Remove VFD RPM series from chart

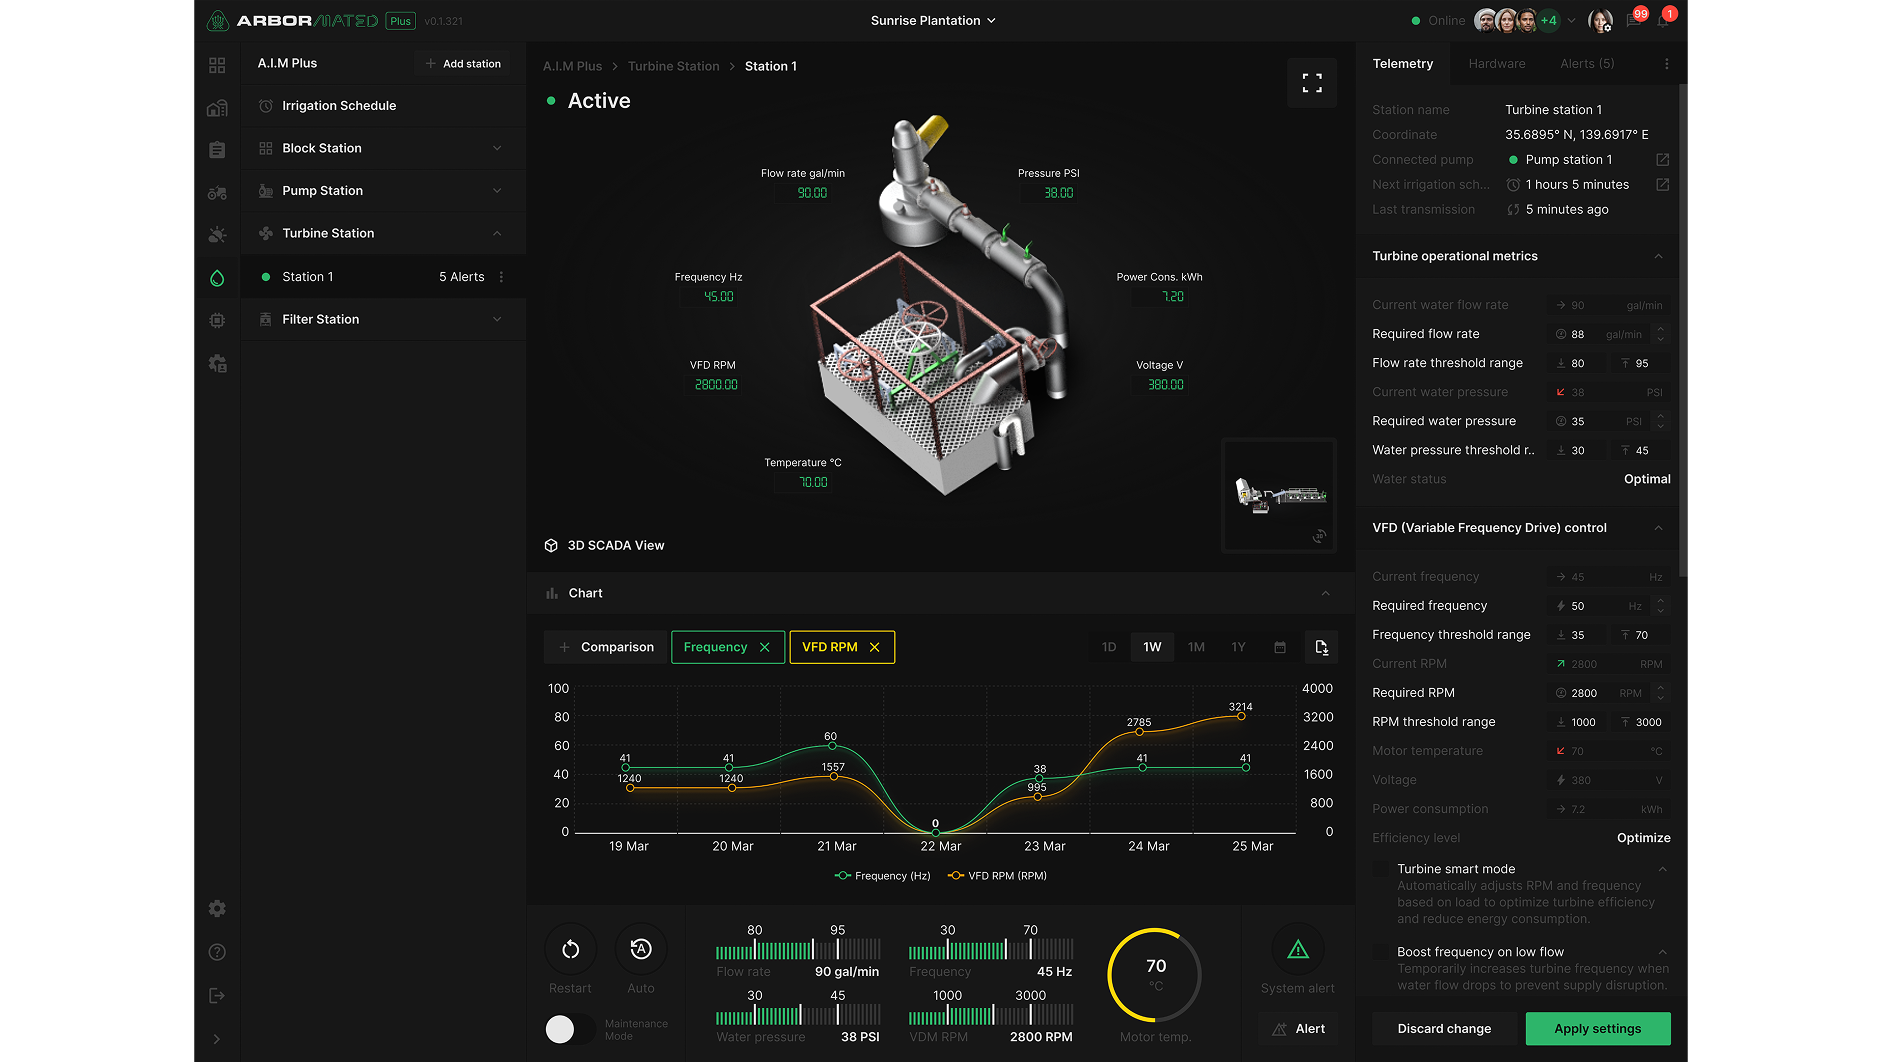pos(875,648)
